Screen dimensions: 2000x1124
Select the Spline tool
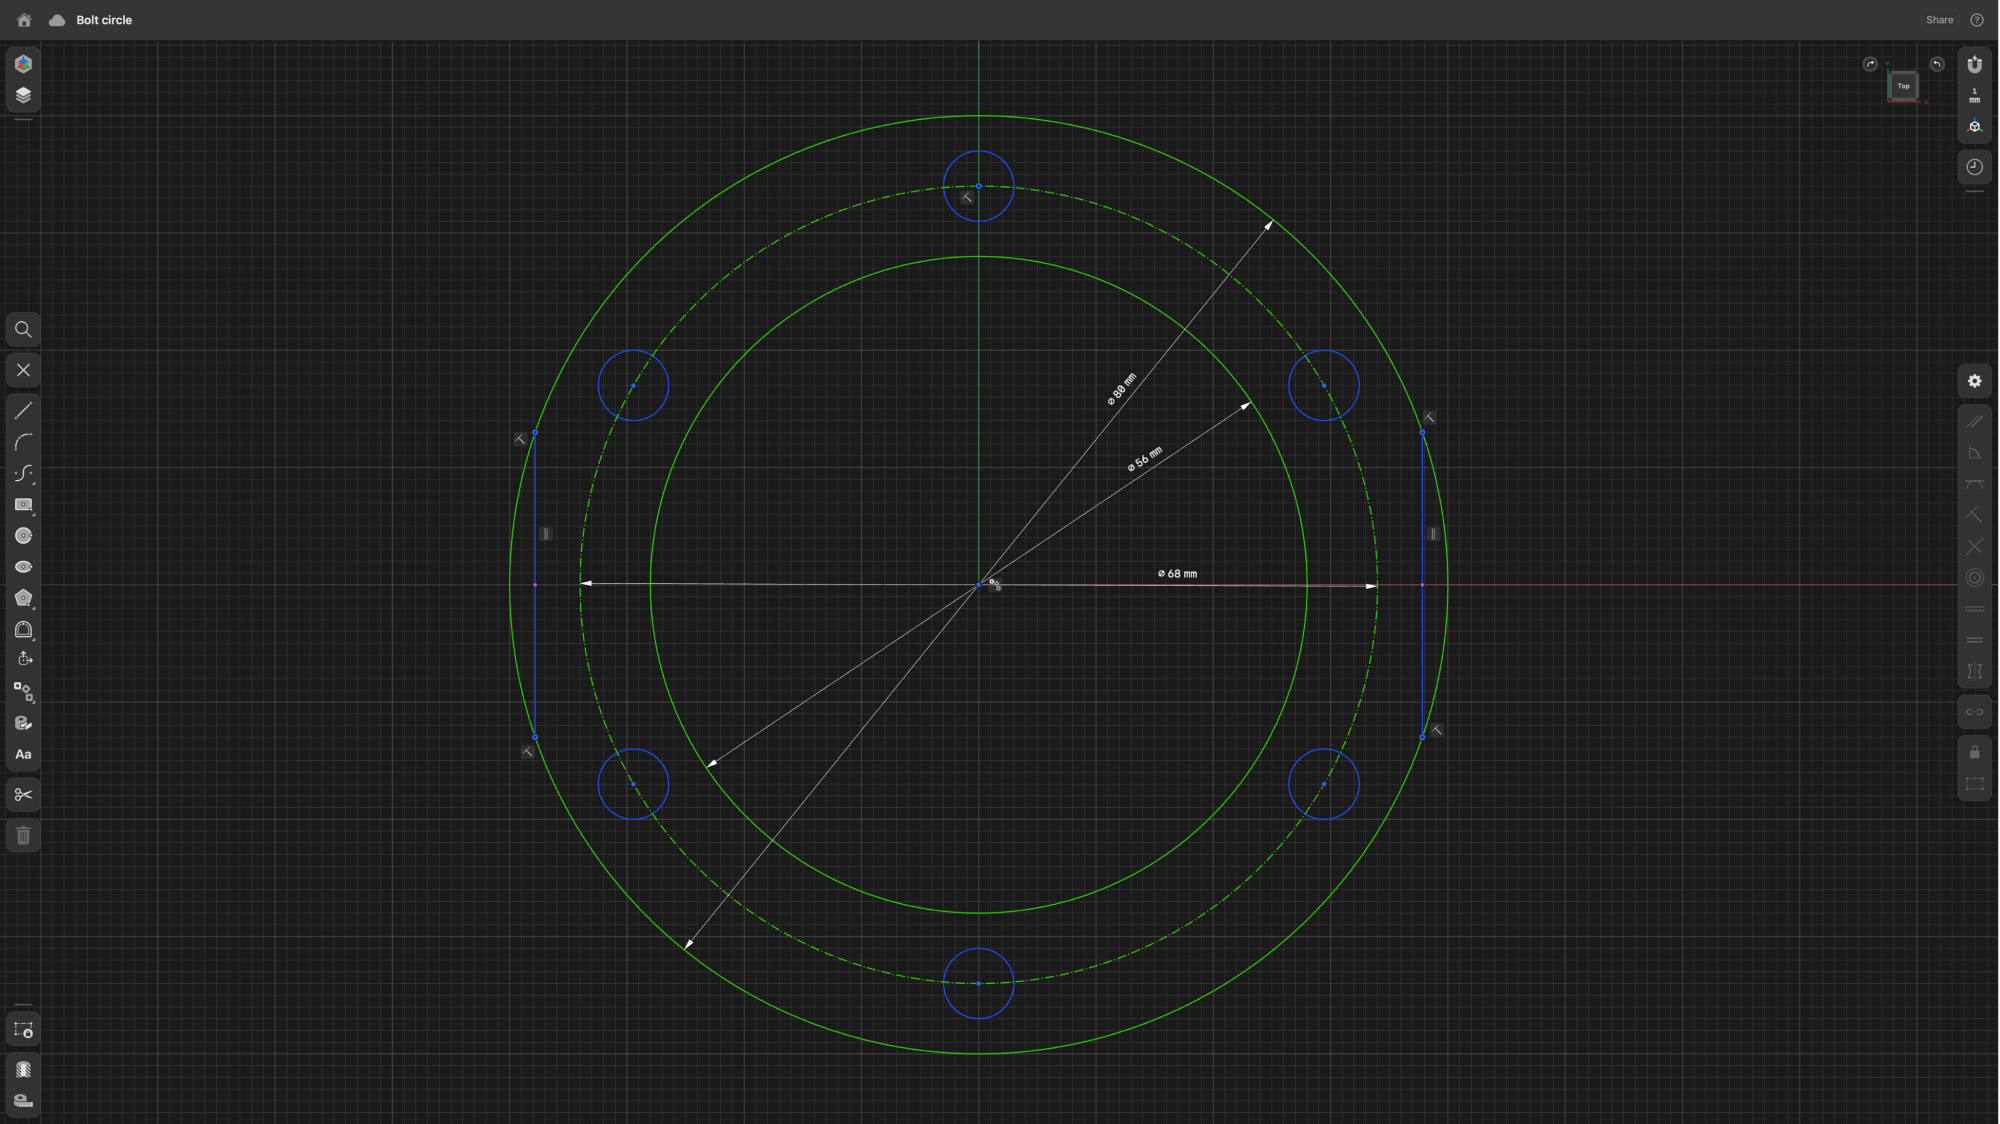(x=23, y=473)
